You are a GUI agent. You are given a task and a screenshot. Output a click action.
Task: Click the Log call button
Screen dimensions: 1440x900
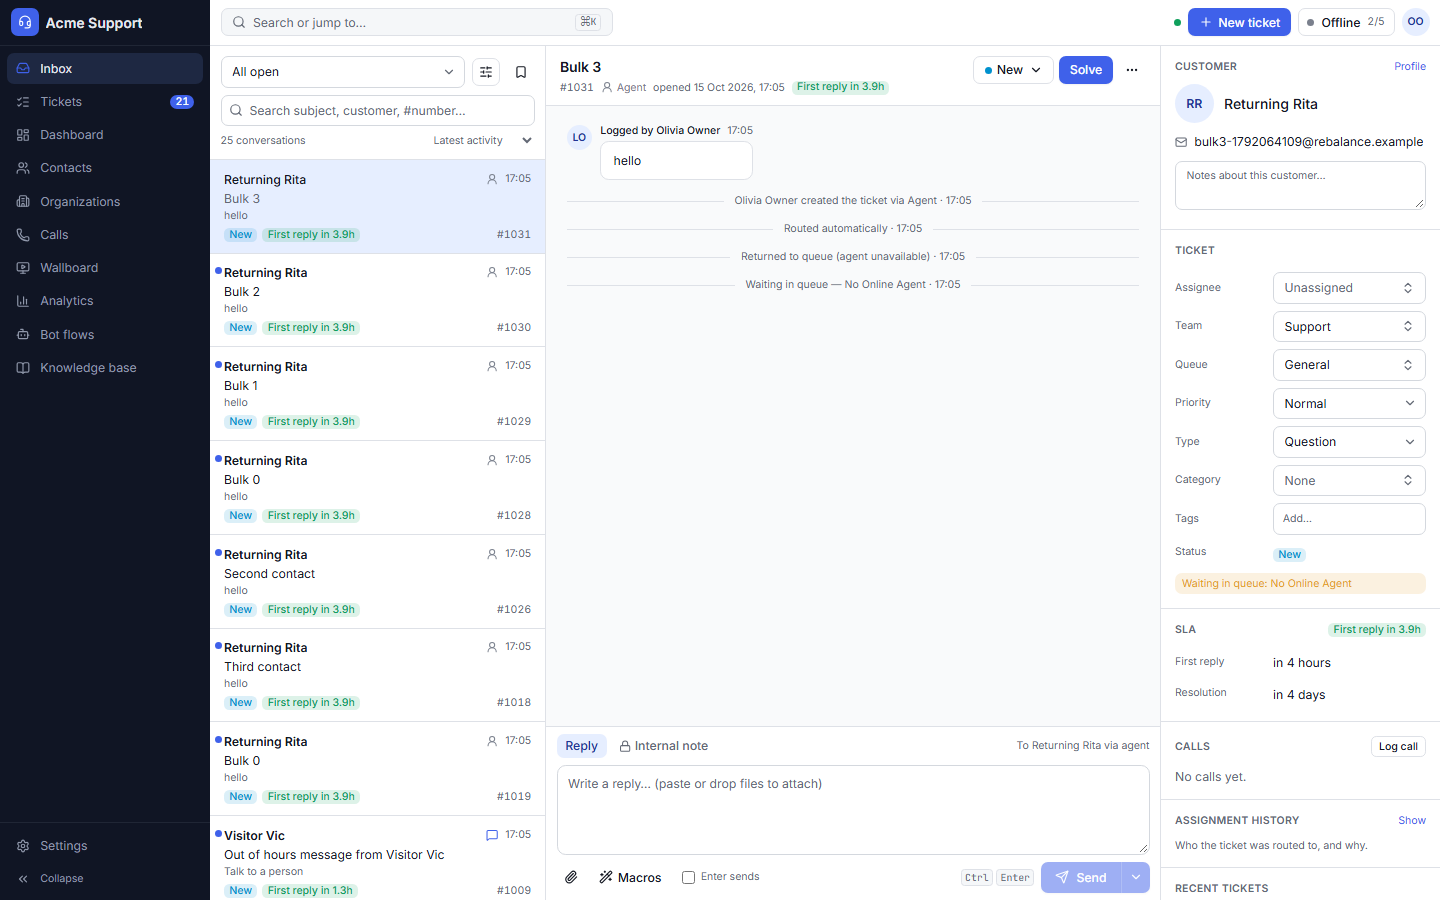pos(1398,746)
